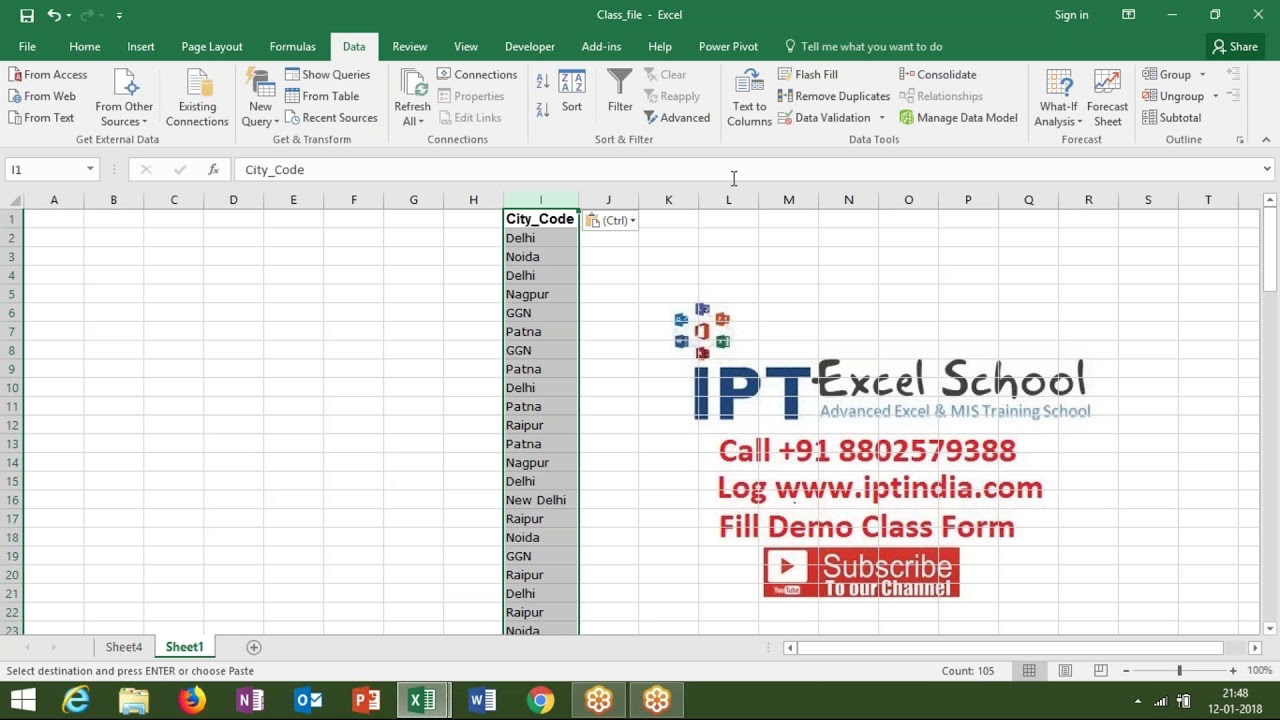Viewport: 1280px width, 720px height.
Task: Open Outline dialog launcher
Action: tap(1239, 140)
